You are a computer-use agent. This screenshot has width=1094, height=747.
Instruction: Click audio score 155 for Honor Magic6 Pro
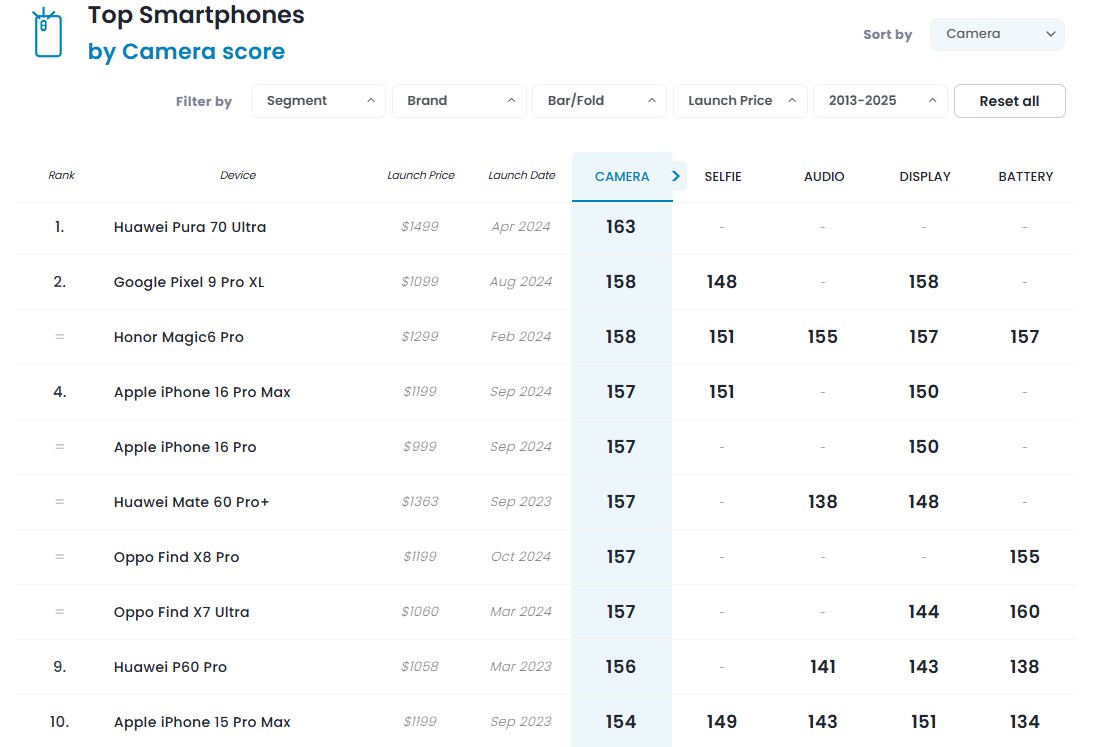pyautogui.click(x=823, y=337)
